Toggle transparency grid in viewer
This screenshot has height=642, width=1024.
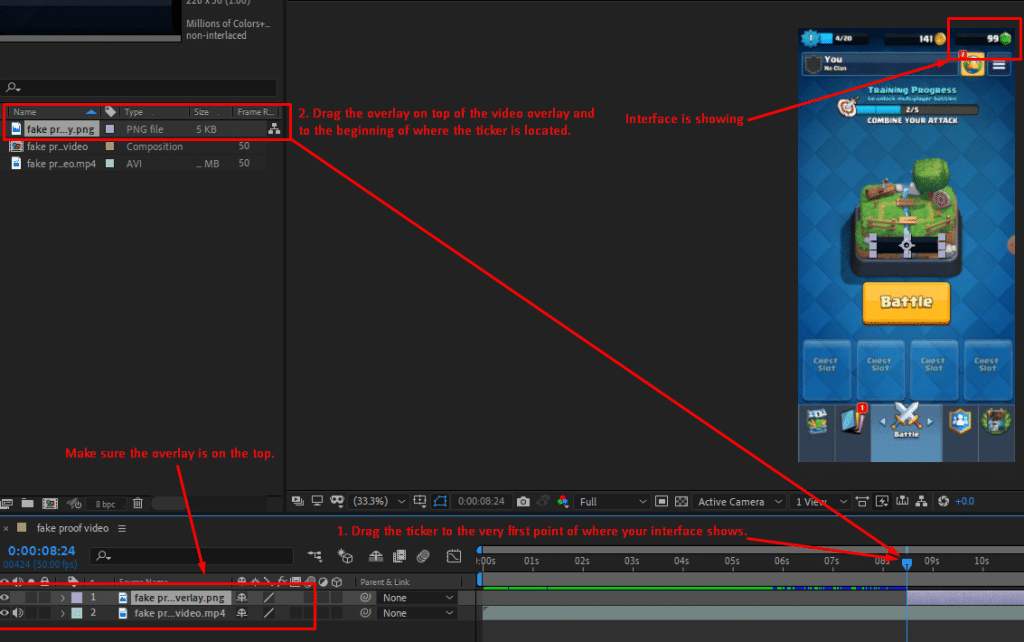point(681,502)
